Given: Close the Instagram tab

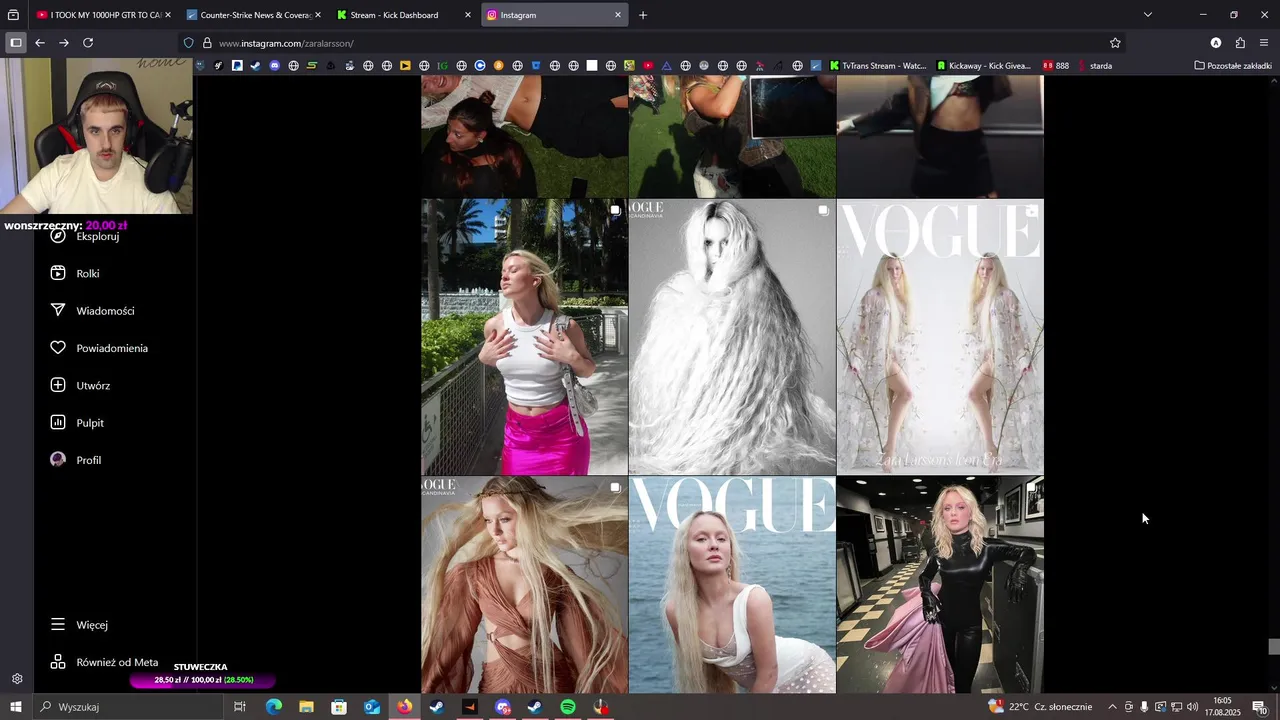Looking at the screenshot, I should click(618, 15).
